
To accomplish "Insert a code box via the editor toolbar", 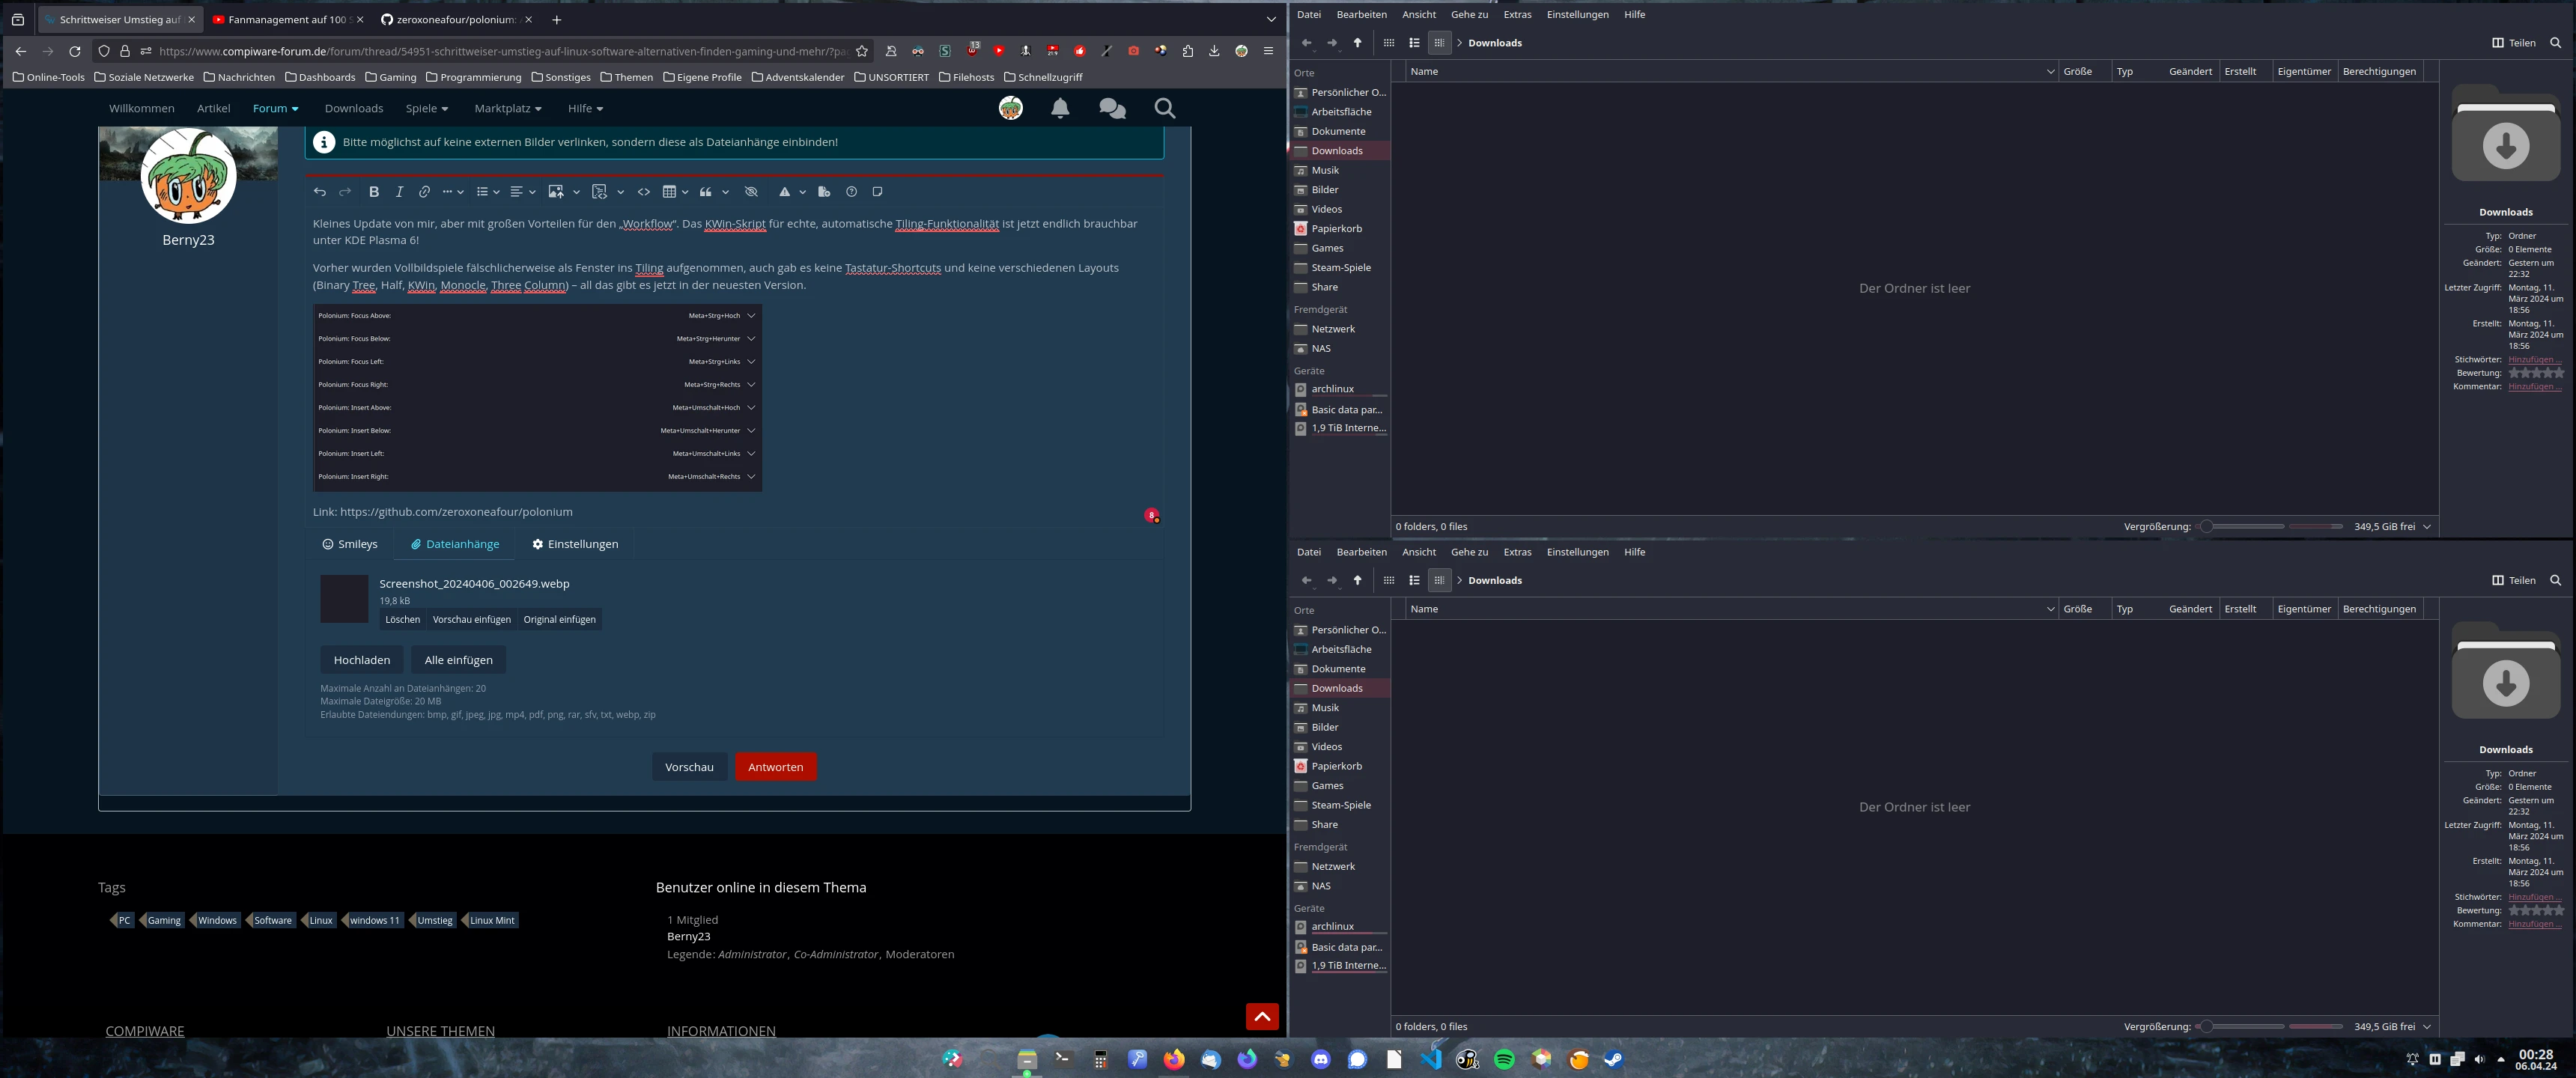I will click(x=600, y=192).
